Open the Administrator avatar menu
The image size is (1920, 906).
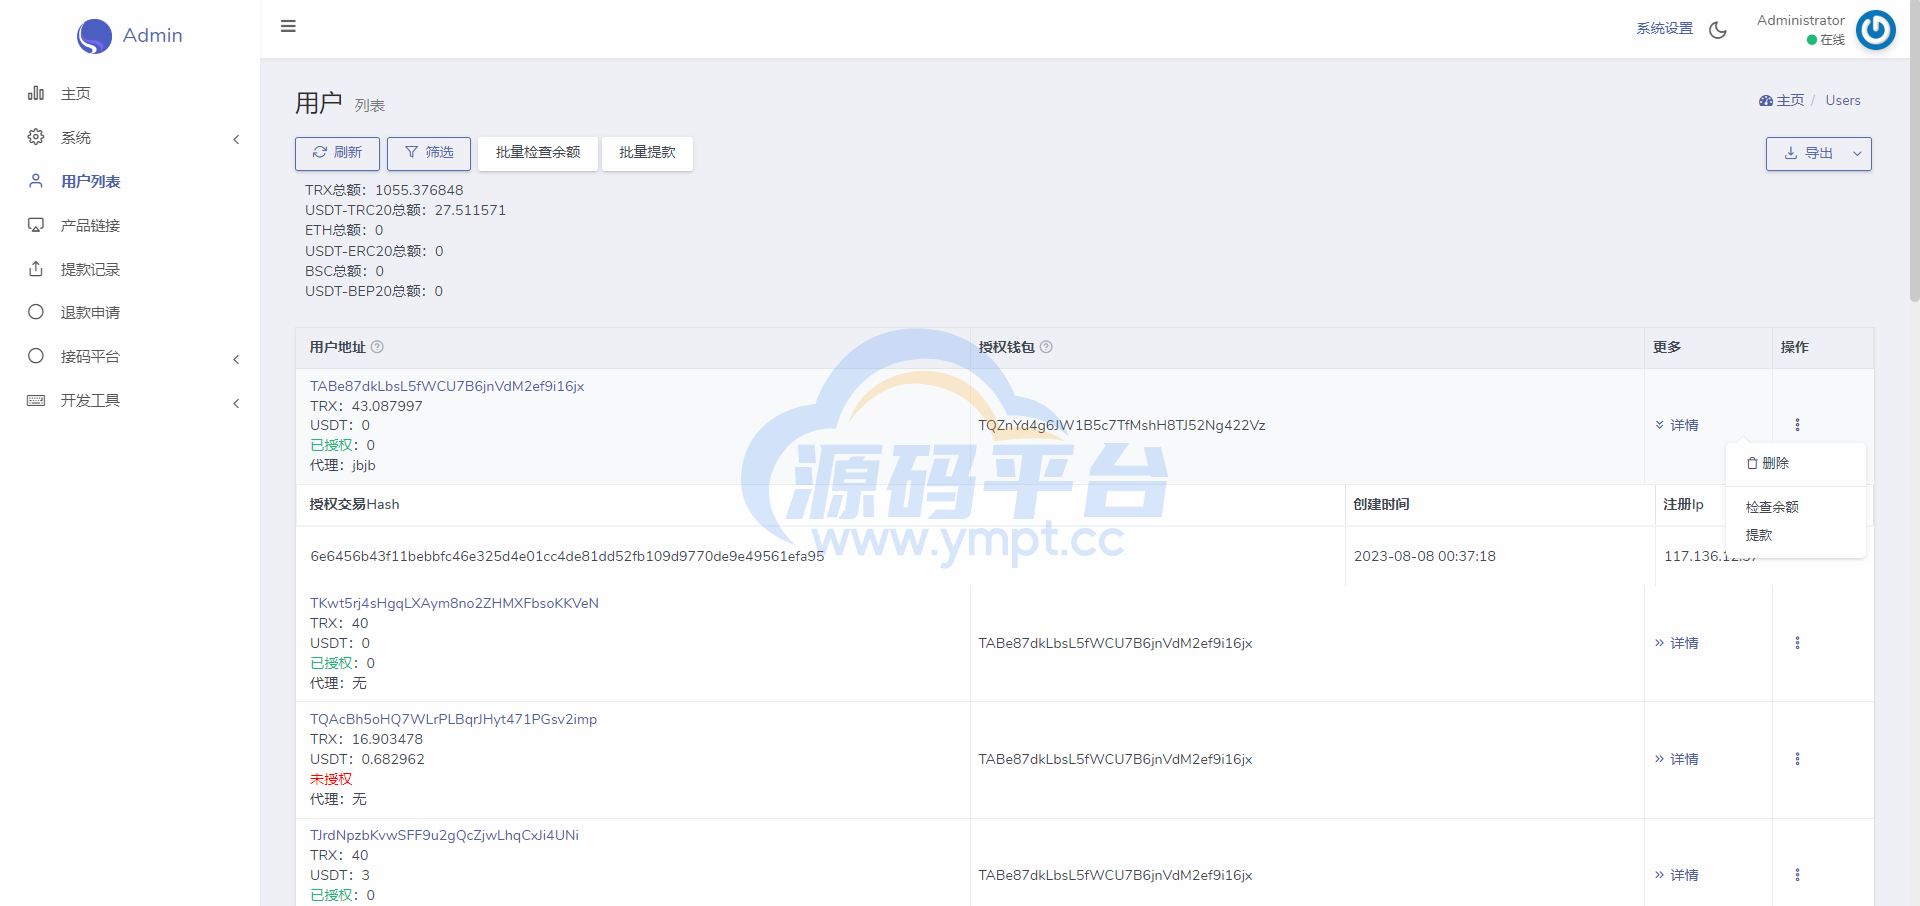1876,30
